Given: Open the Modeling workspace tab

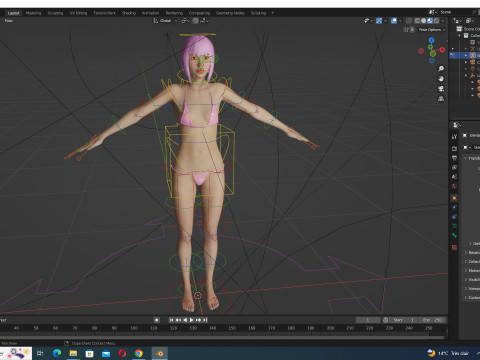Looking at the screenshot, I should pyautogui.click(x=33, y=13).
